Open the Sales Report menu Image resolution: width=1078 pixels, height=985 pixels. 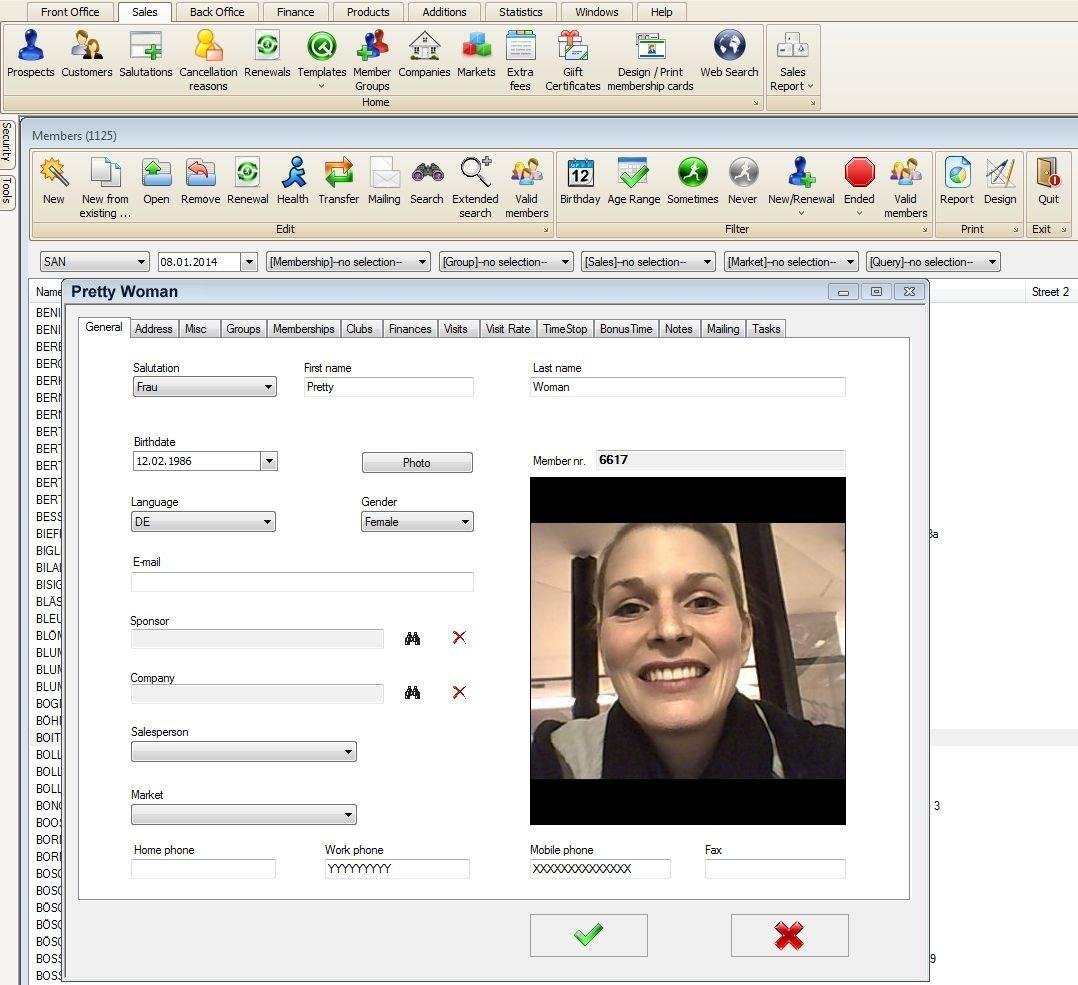click(x=792, y=60)
